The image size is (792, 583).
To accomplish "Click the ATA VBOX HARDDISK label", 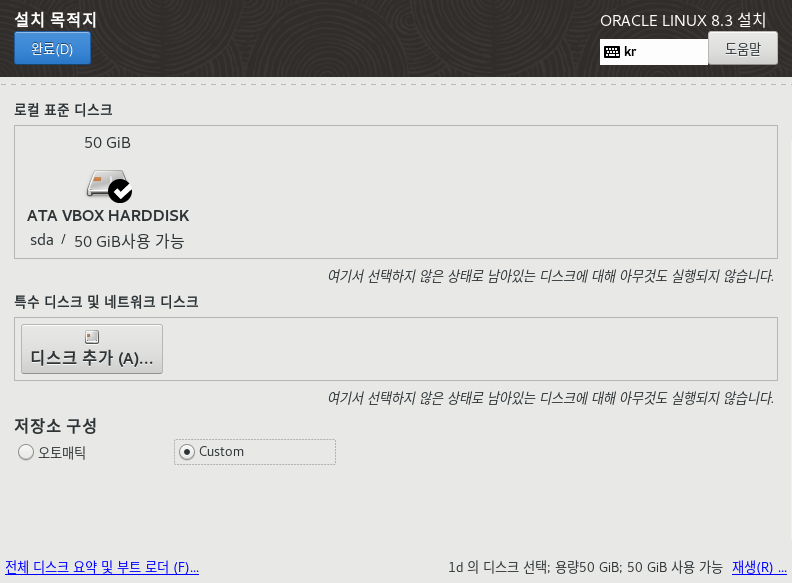I will click(x=108, y=216).
